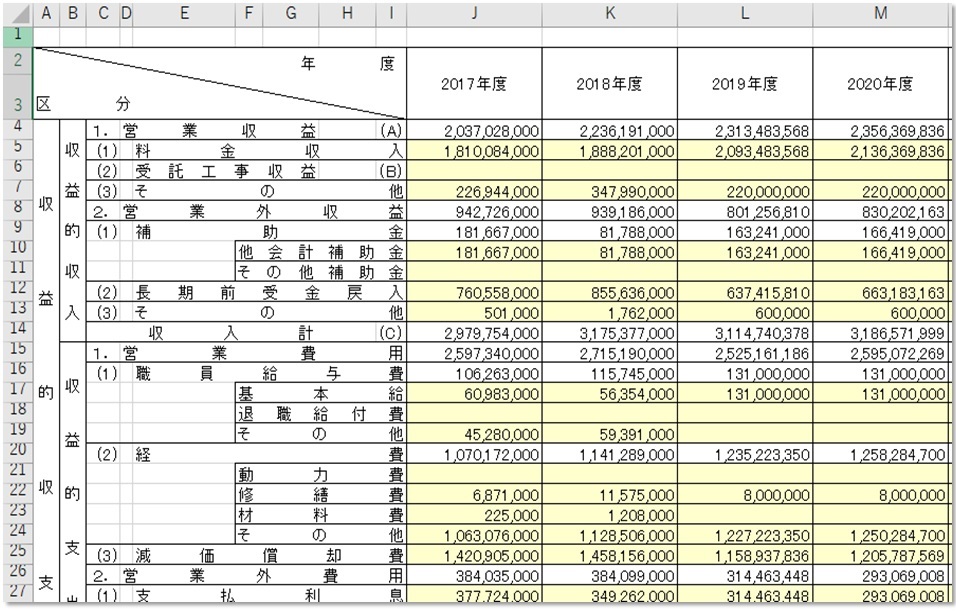Click the cell with value 1,762,000
Image resolution: width=956 pixels, height=611 pixels.
(610, 313)
